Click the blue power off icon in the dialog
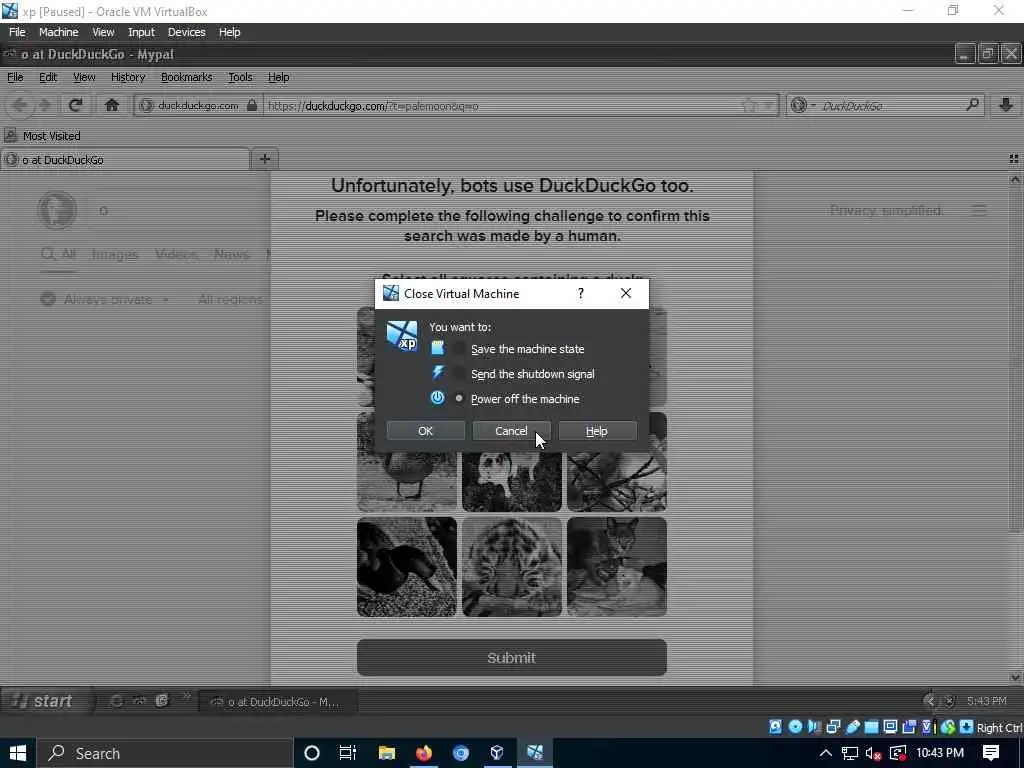1024x768 pixels. coord(438,398)
